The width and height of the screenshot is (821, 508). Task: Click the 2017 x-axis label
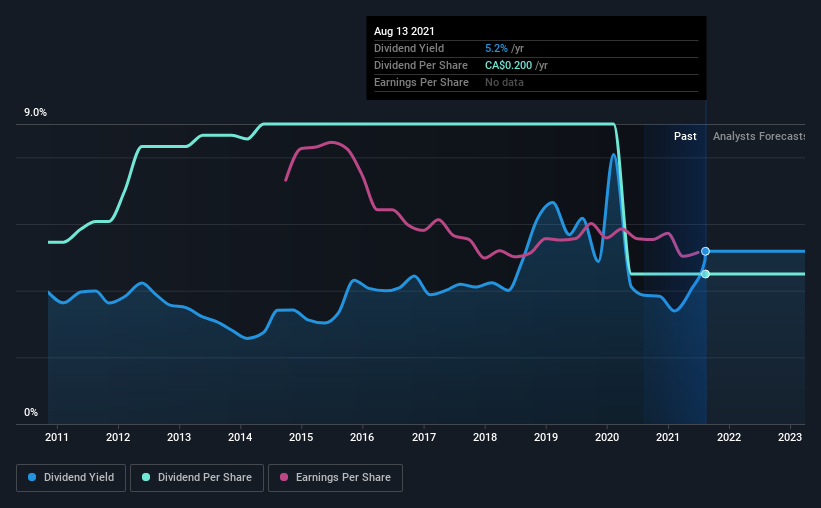click(424, 437)
